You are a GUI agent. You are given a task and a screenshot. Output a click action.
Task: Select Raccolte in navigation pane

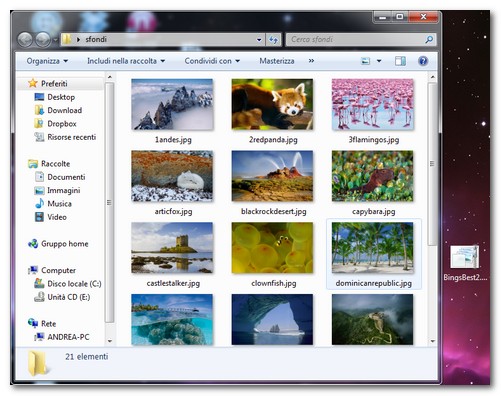pos(55,164)
